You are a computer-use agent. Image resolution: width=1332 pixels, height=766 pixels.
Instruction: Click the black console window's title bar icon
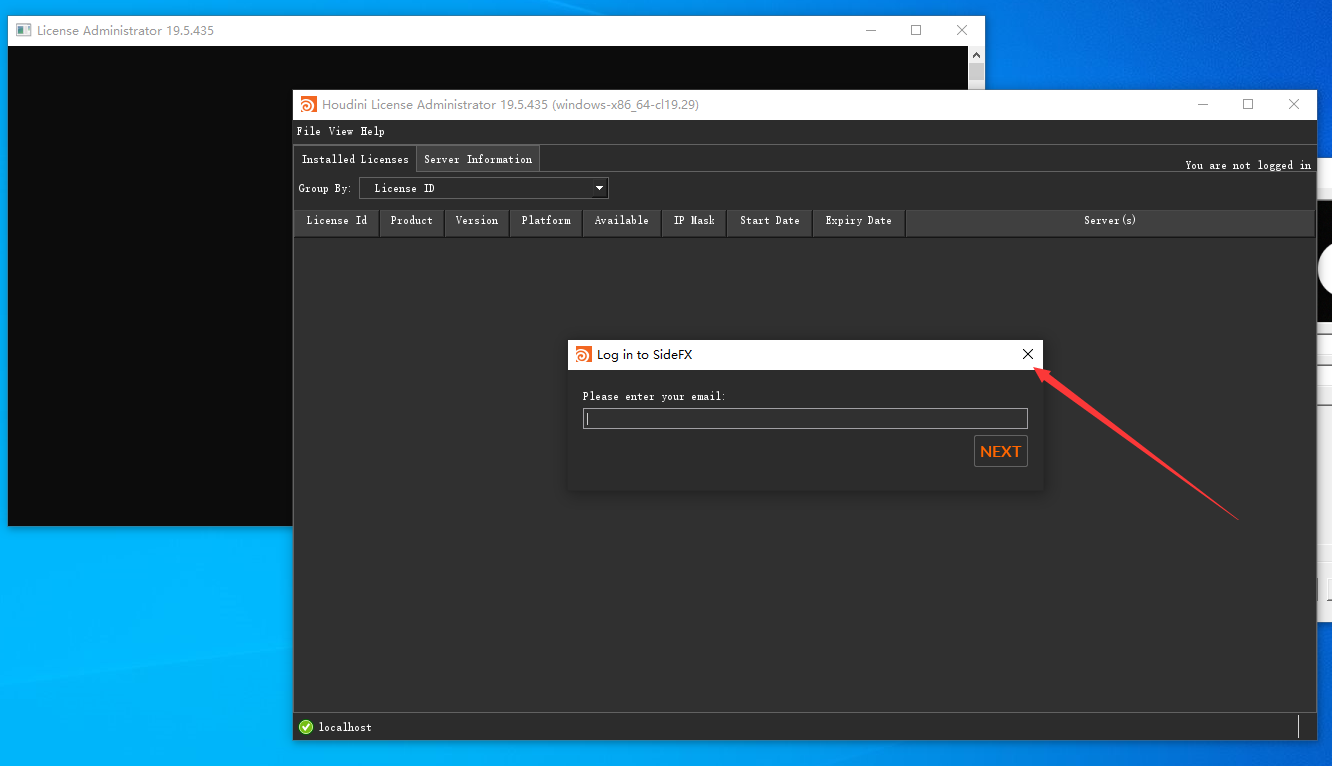point(24,31)
